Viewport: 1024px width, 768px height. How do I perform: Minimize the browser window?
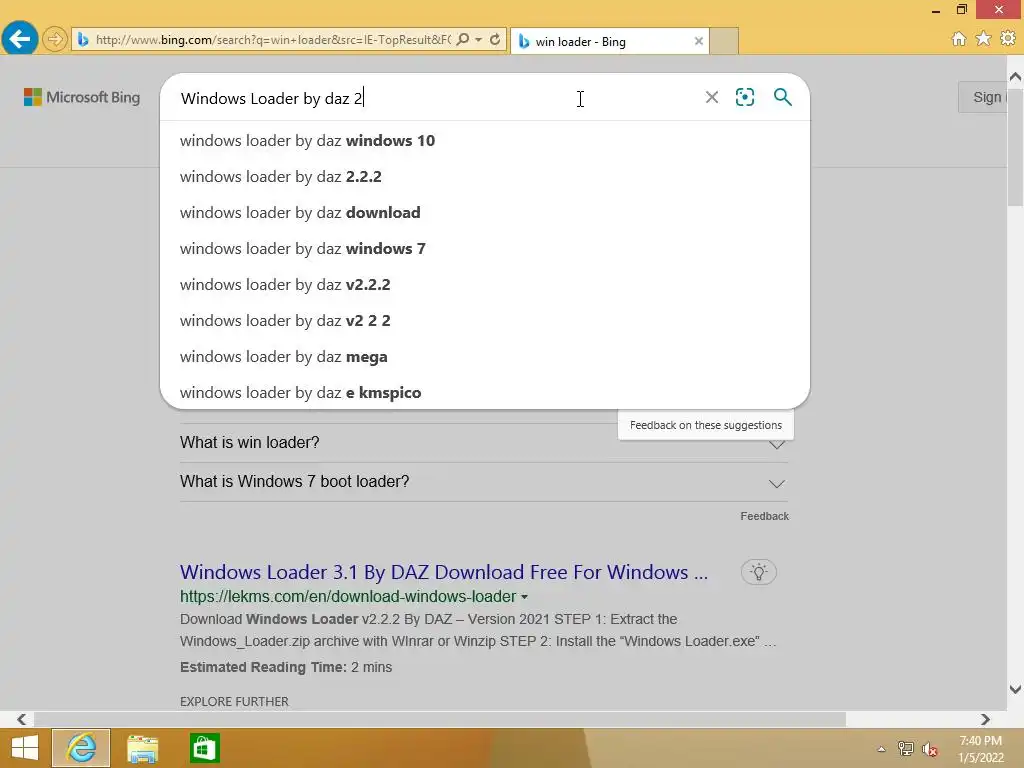(936, 10)
